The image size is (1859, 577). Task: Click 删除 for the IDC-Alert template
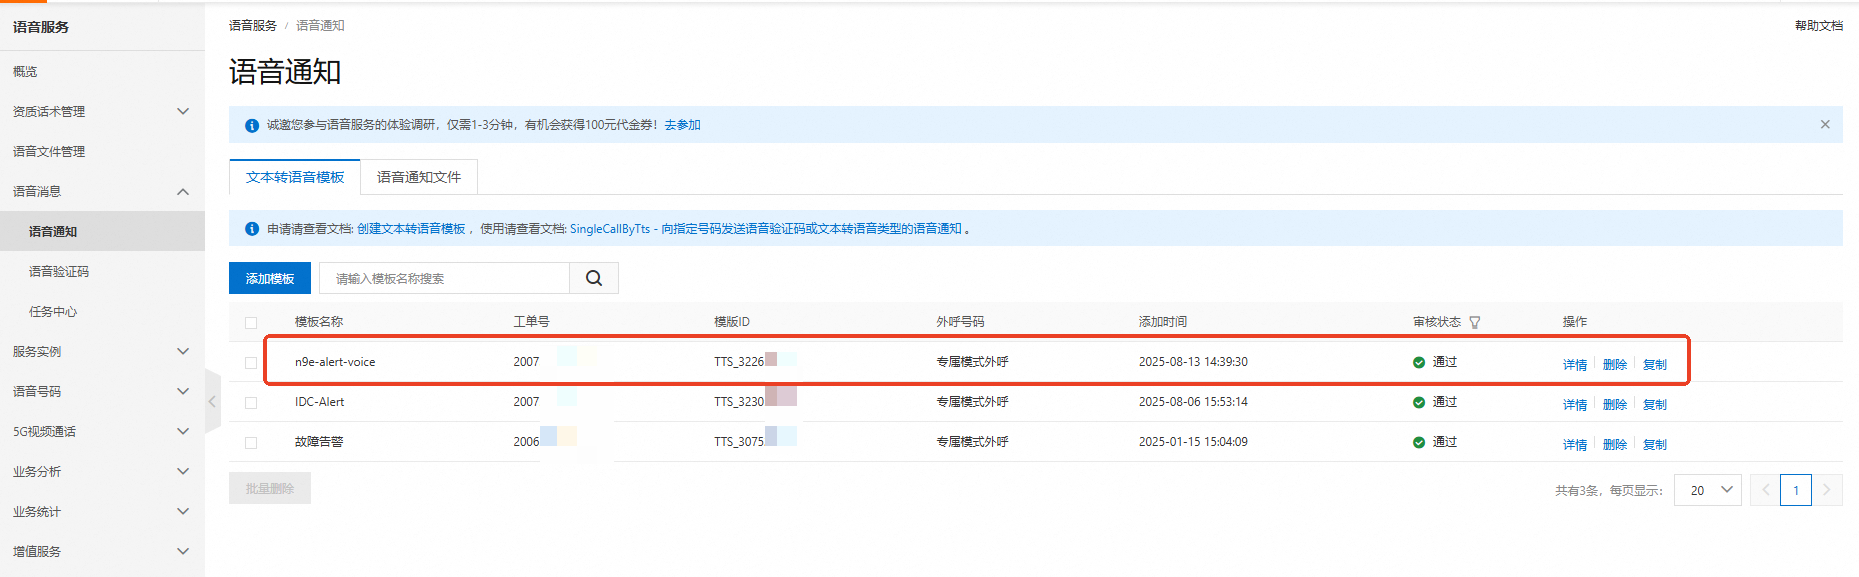point(1615,405)
